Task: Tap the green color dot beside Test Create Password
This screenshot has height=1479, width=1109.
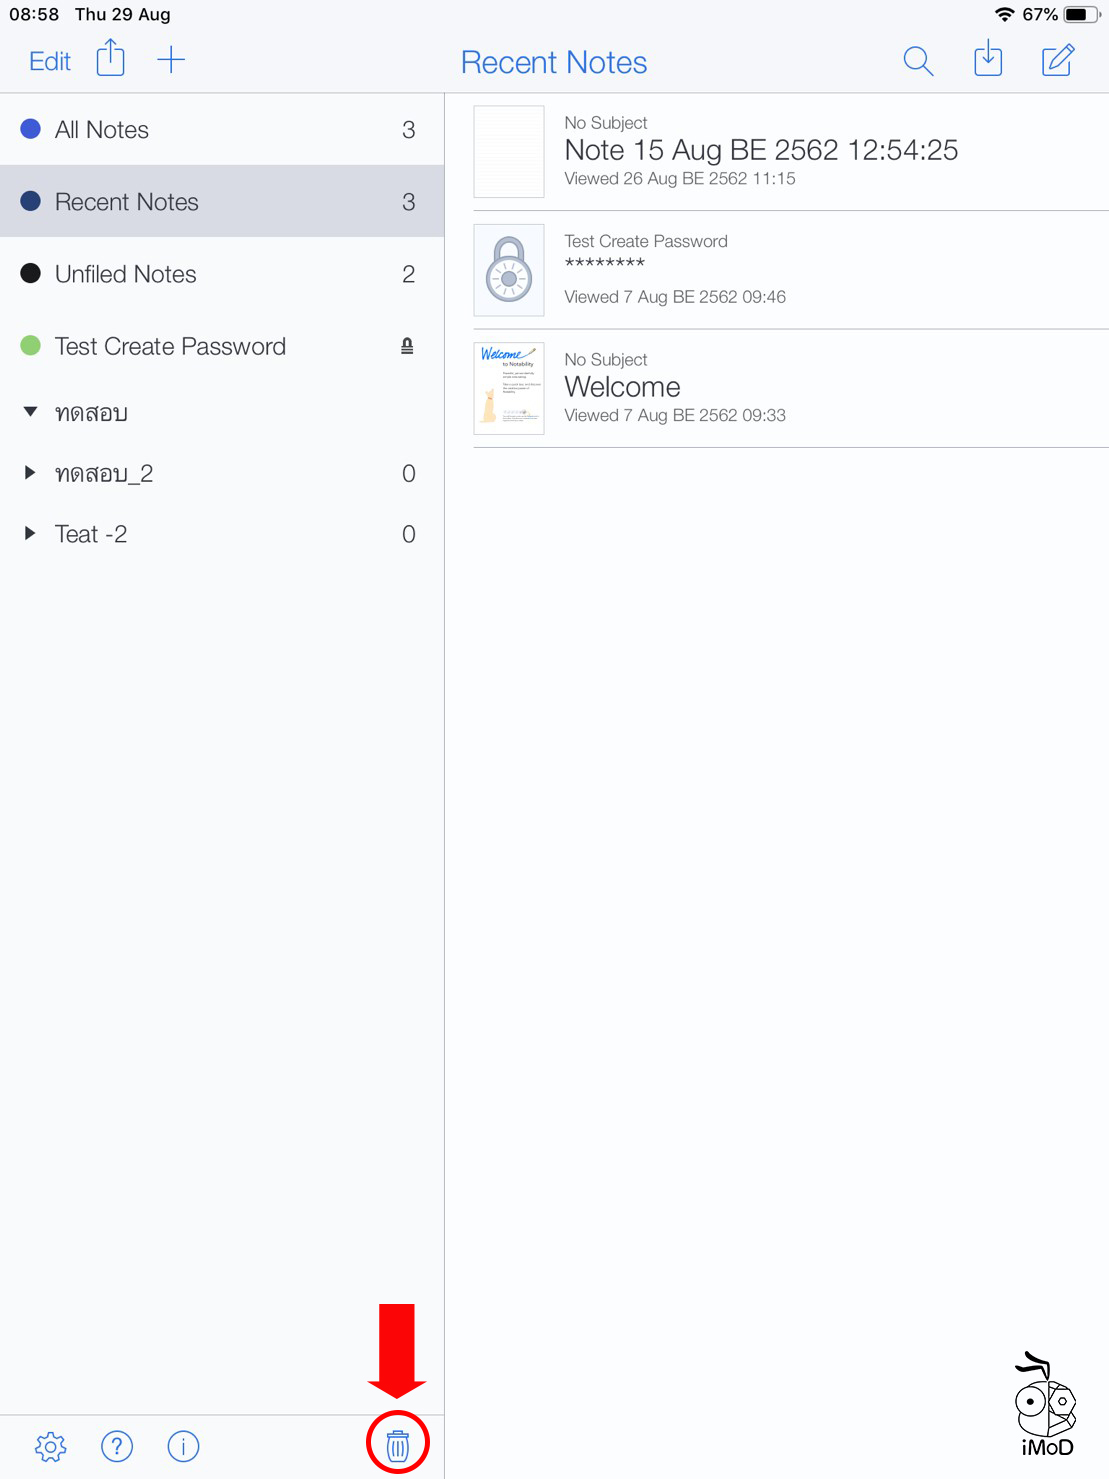Action: (30, 346)
